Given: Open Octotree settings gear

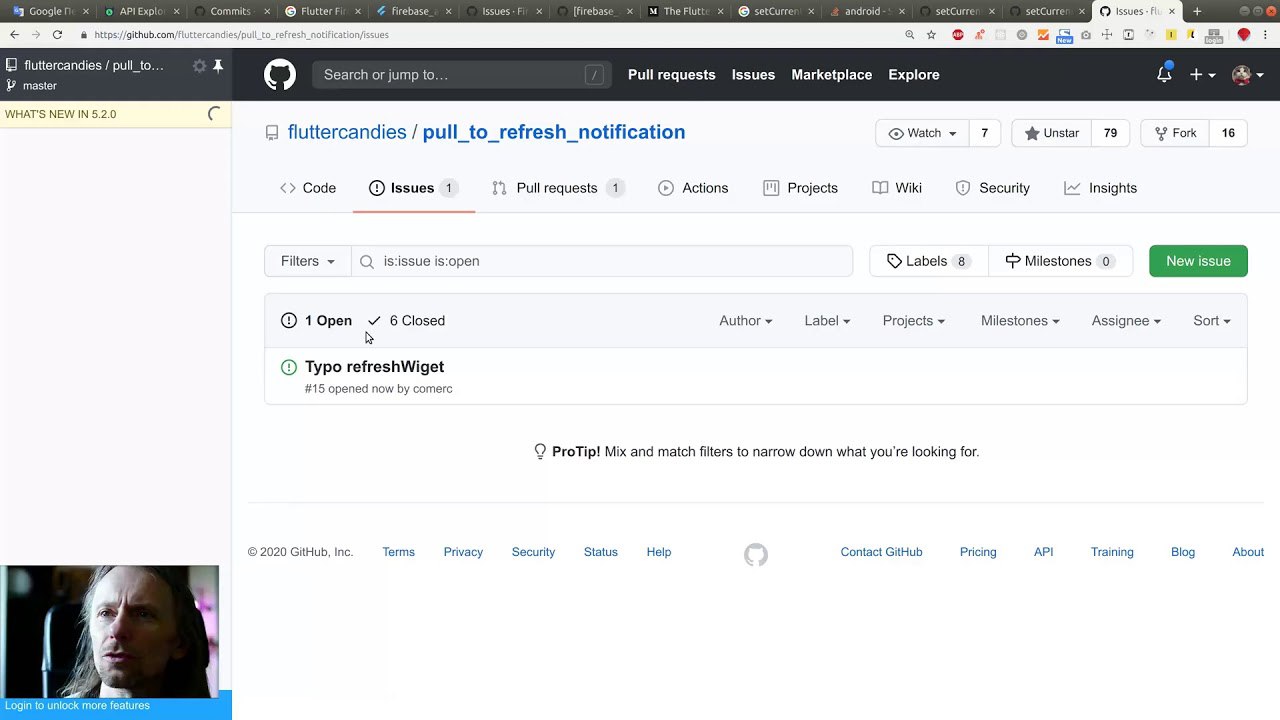Looking at the screenshot, I should (199, 65).
